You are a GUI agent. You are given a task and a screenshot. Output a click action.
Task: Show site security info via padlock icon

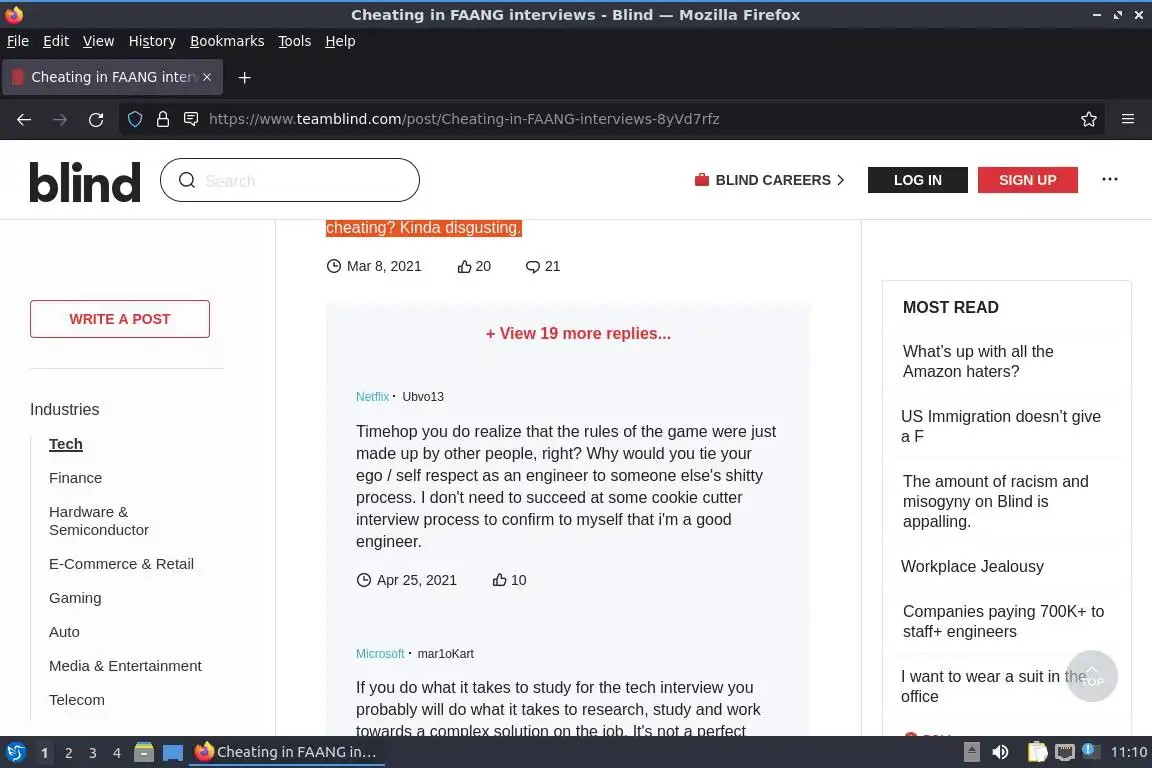pyautogui.click(x=163, y=119)
